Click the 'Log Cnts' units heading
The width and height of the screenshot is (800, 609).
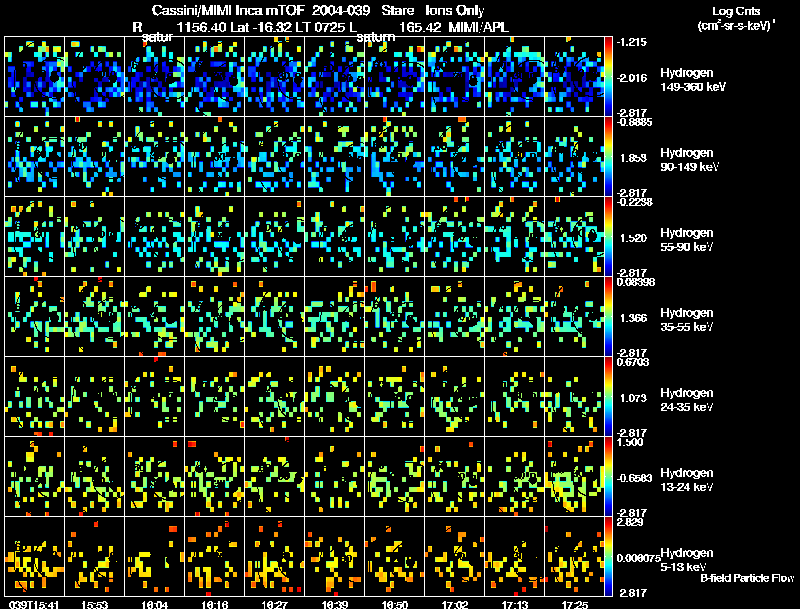[736, 11]
